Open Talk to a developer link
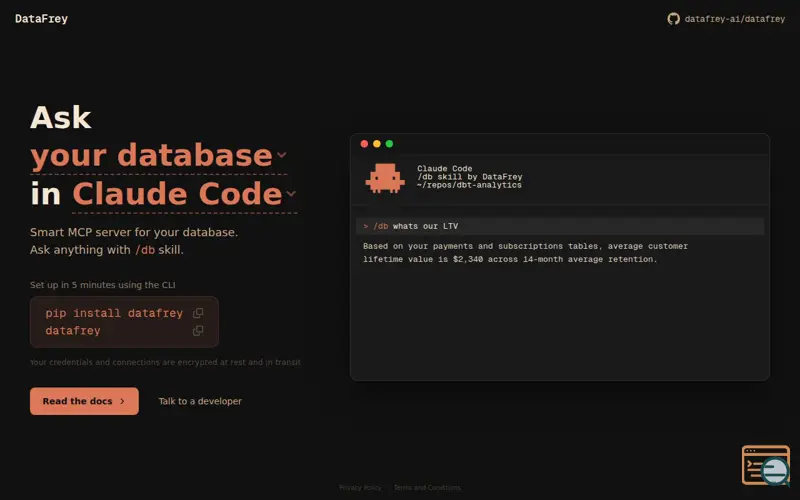This screenshot has height=500, width=800. click(200, 401)
